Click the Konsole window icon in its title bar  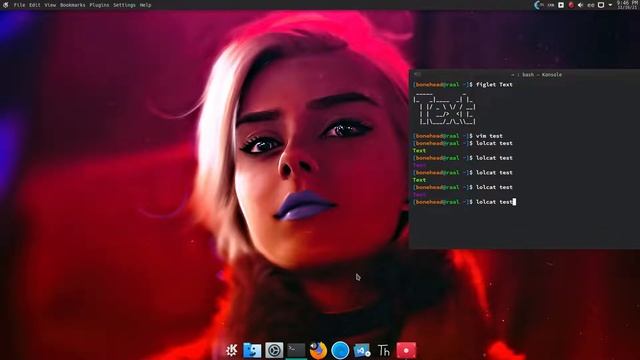click(417, 74)
